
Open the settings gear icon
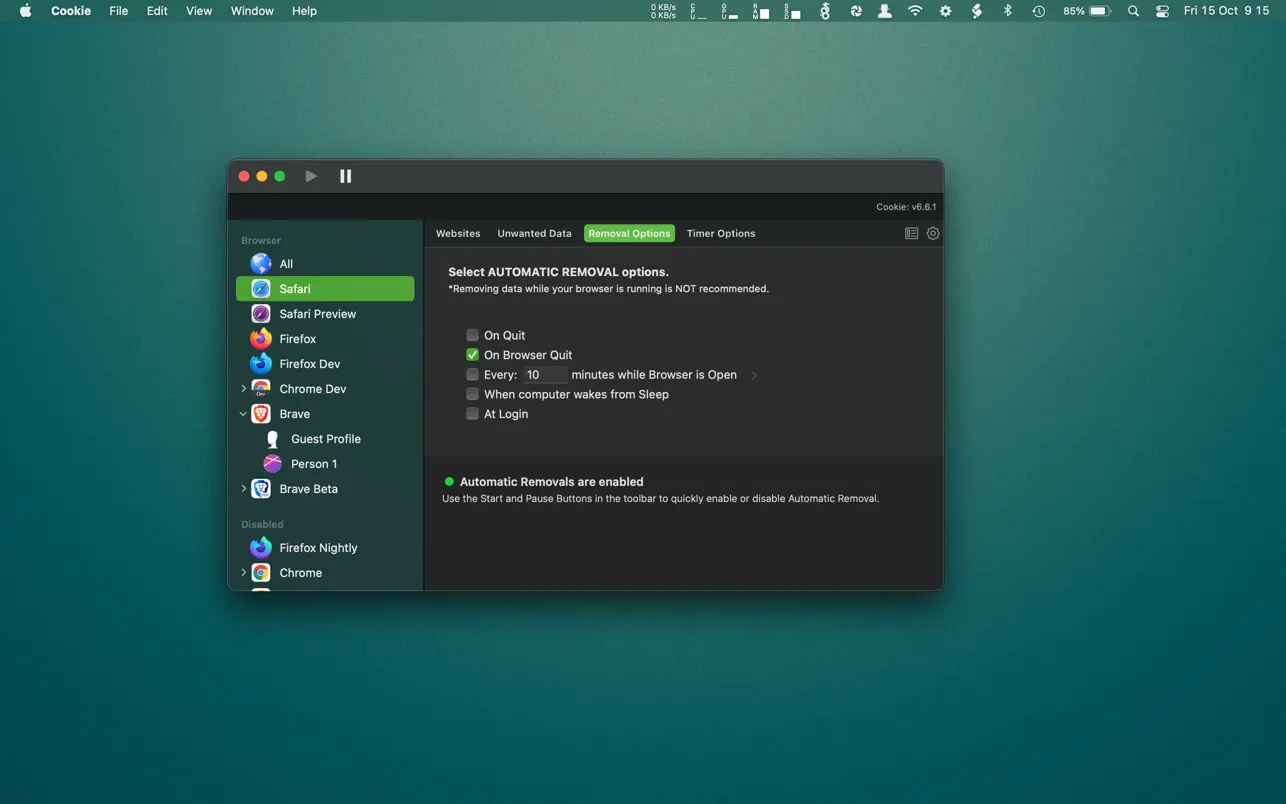[x=933, y=233]
